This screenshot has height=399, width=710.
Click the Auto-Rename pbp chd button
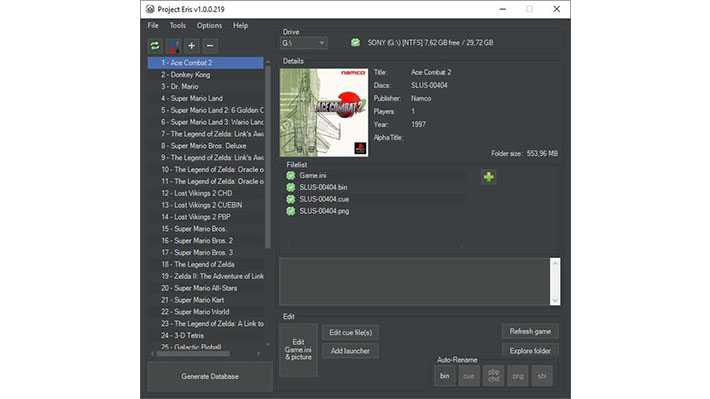click(x=494, y=376)
